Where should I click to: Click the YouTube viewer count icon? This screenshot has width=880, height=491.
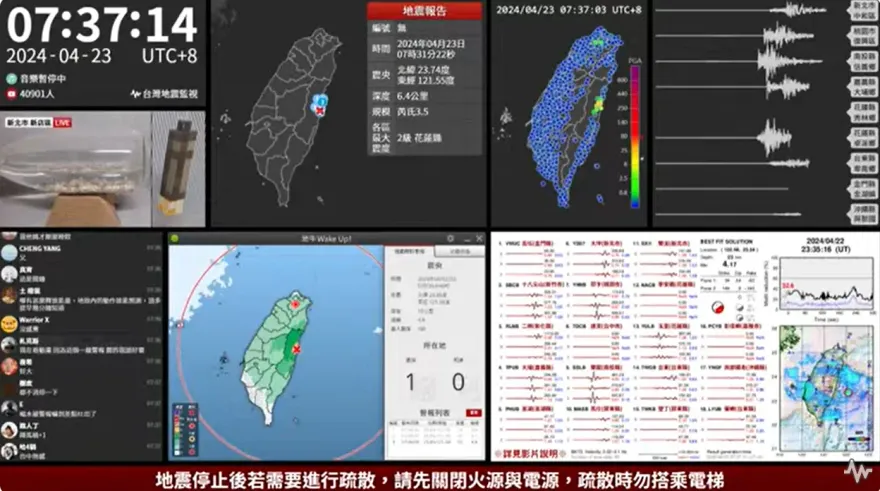pyautogui.click(x=12, y=94)
